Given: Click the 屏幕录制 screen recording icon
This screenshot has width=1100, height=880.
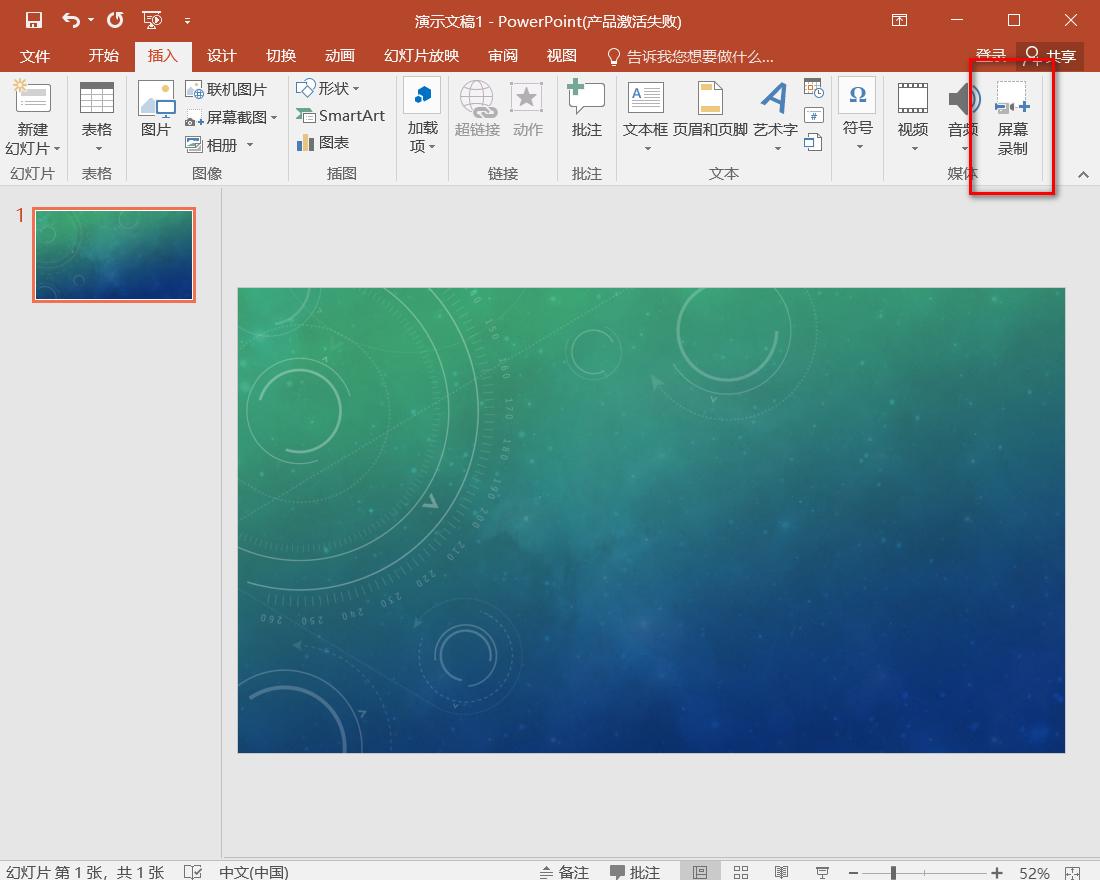Looking at the screenshot, I should pos(1012,119).
